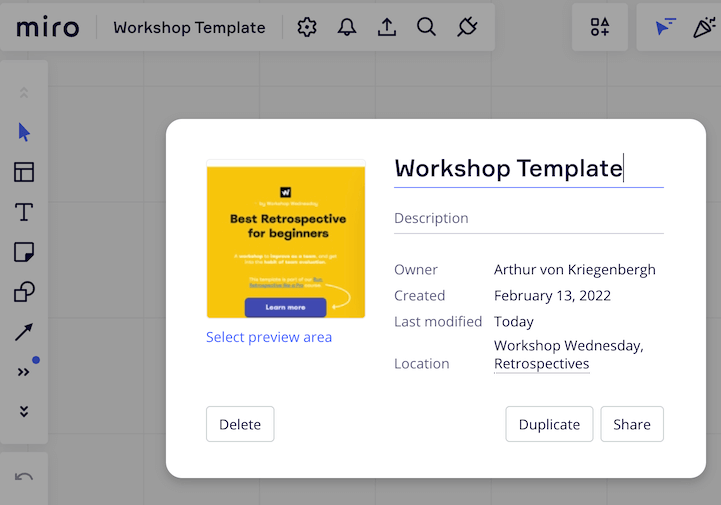Open the Templates tool in sidebar

[x=24, y=172]
